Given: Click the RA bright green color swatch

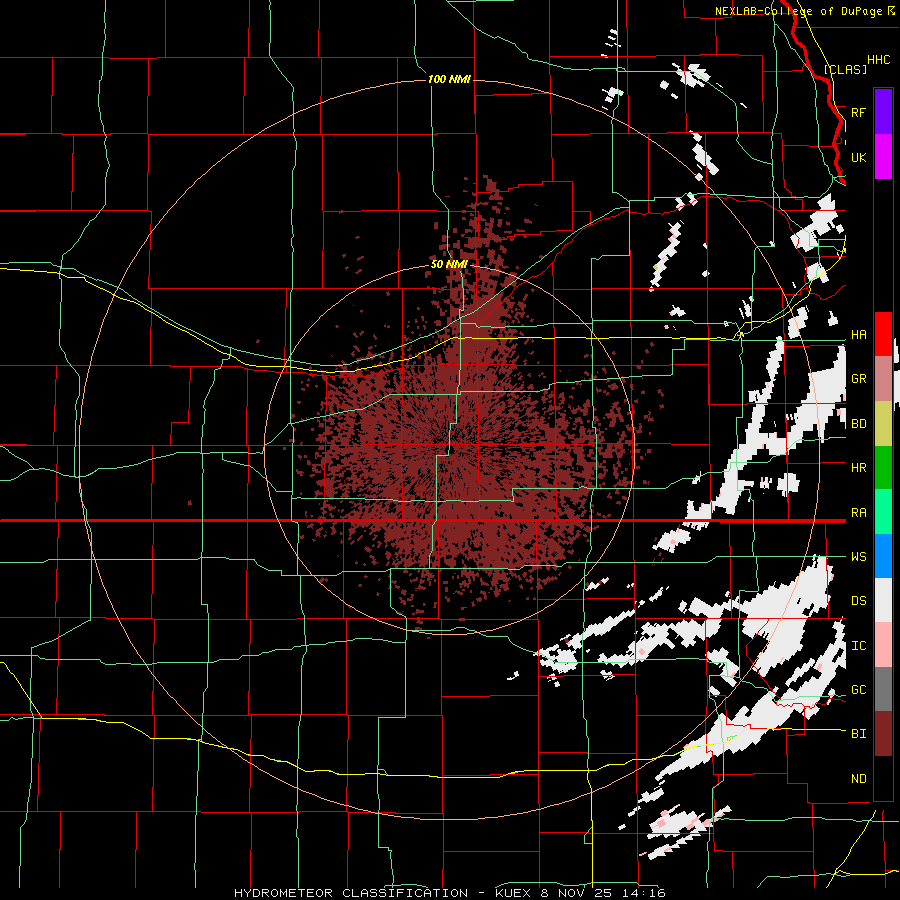Looking at the screenshot, I should (883, 512).
